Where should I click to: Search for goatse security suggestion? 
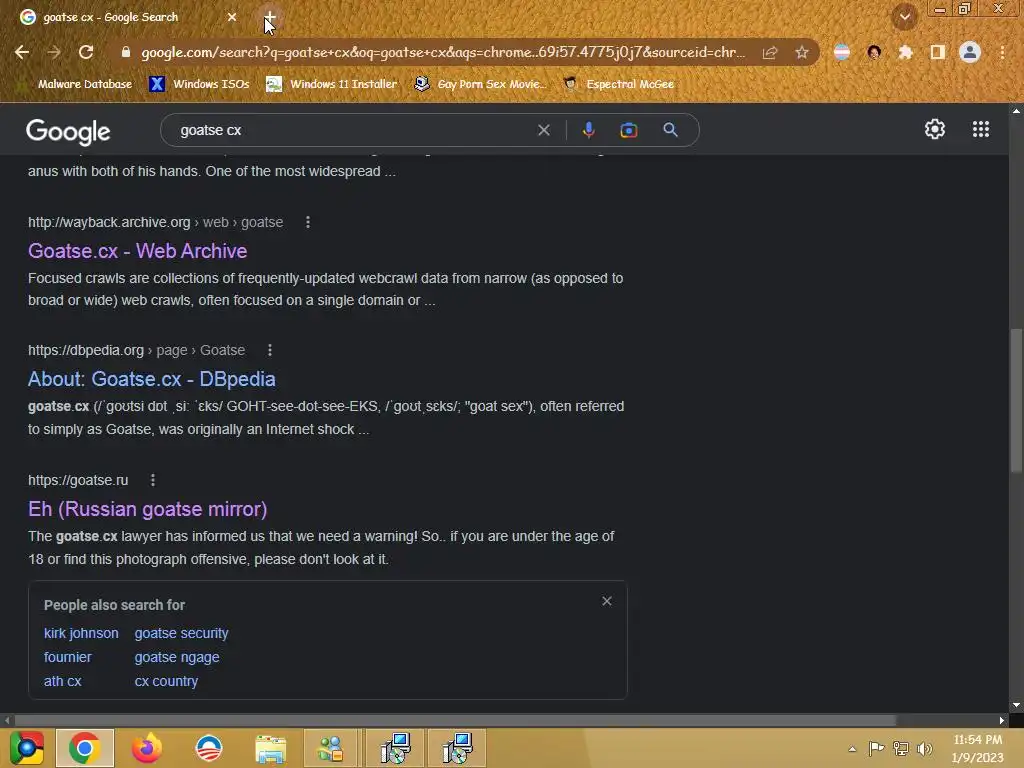click(182, 633)
